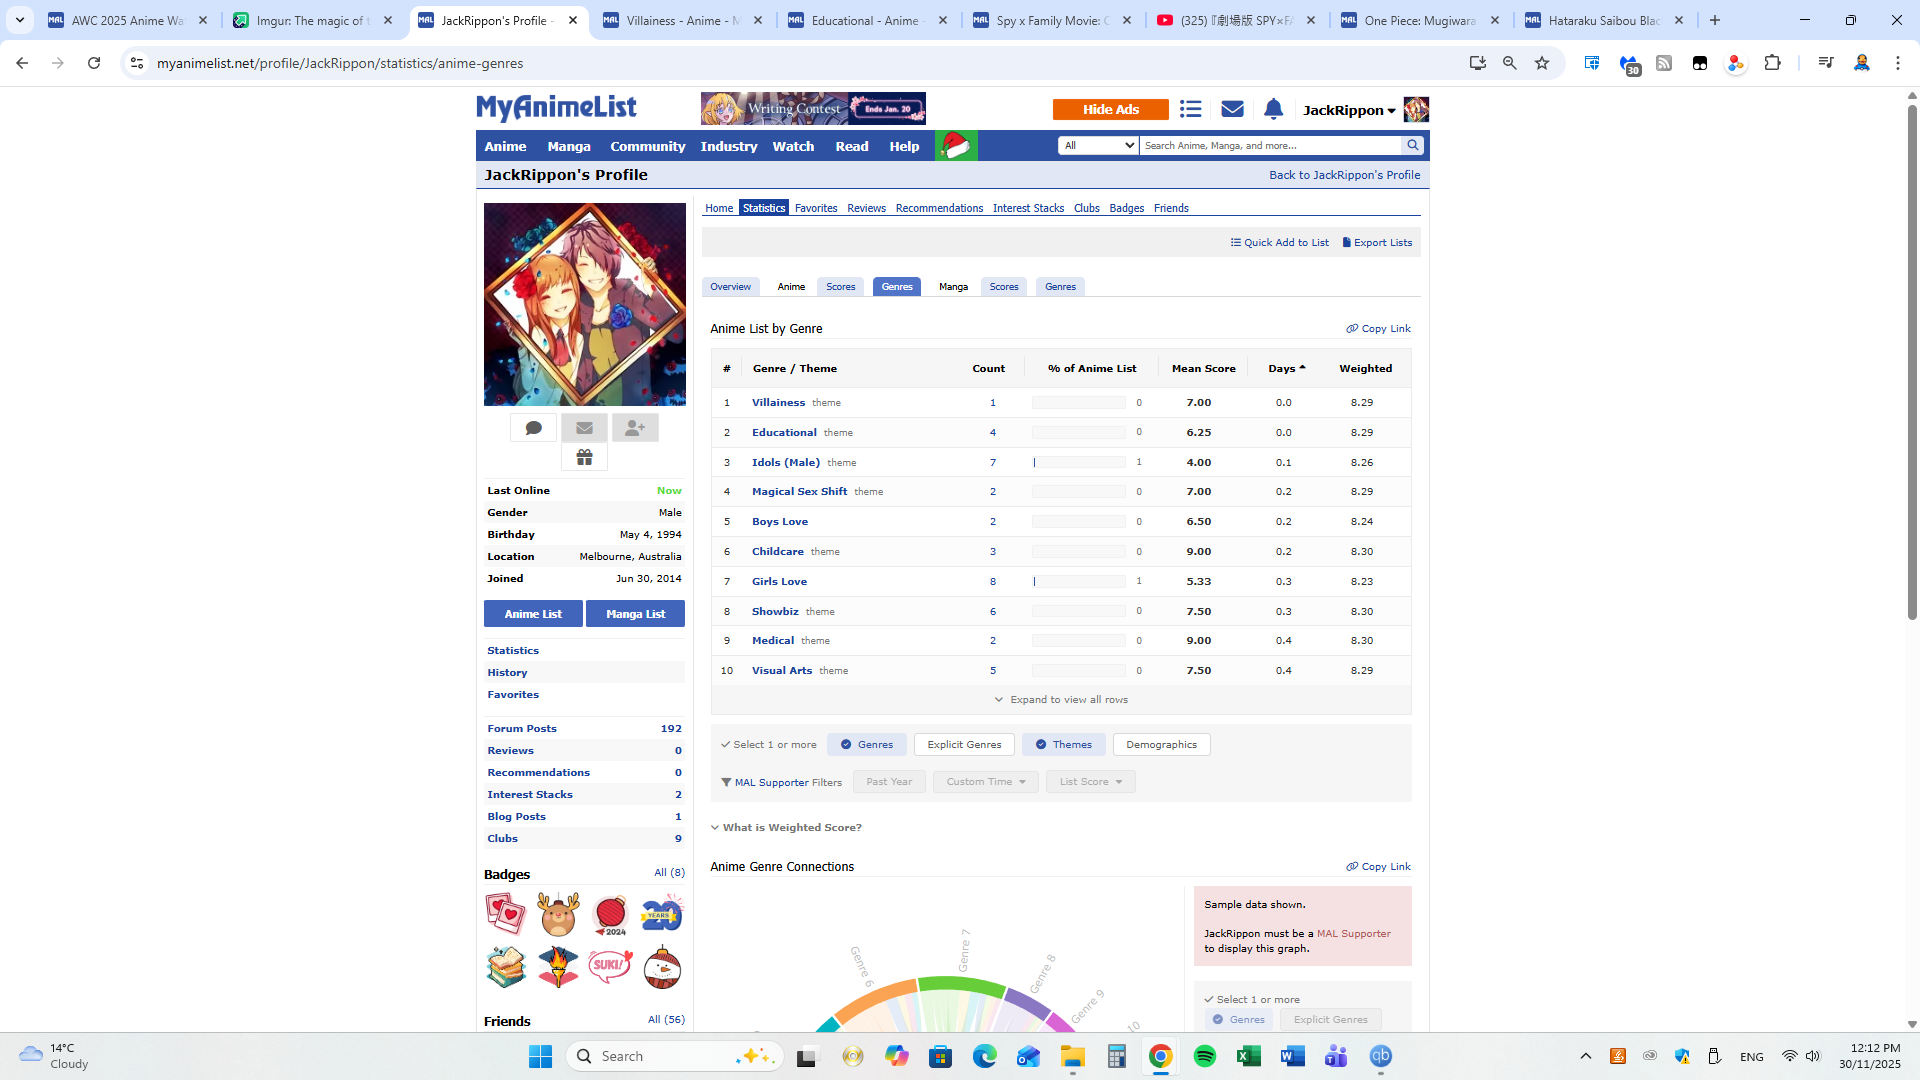
Task: Open Spotify from the taskbar
Action: (1204, 1056)
